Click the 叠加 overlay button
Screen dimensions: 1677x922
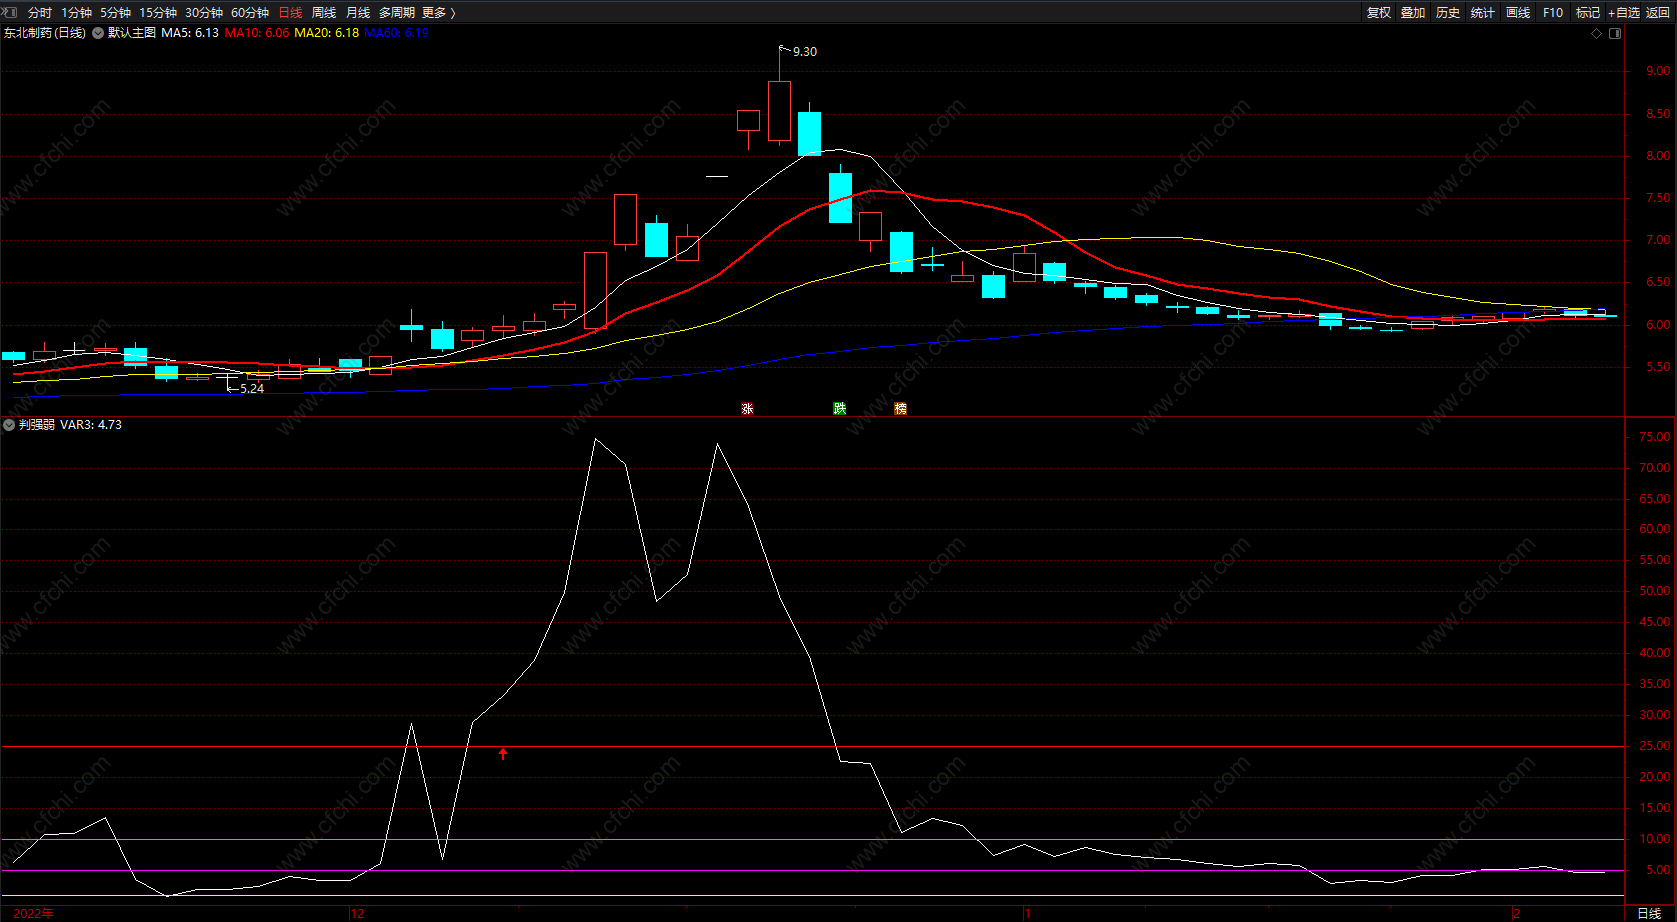coord(1413,13)
